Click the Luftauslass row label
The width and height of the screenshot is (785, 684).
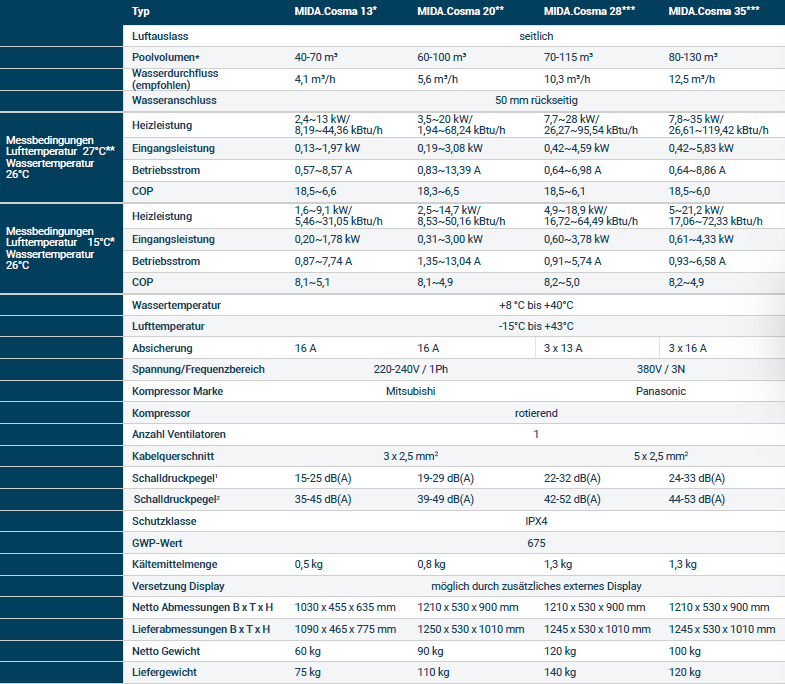pos(160,36)
